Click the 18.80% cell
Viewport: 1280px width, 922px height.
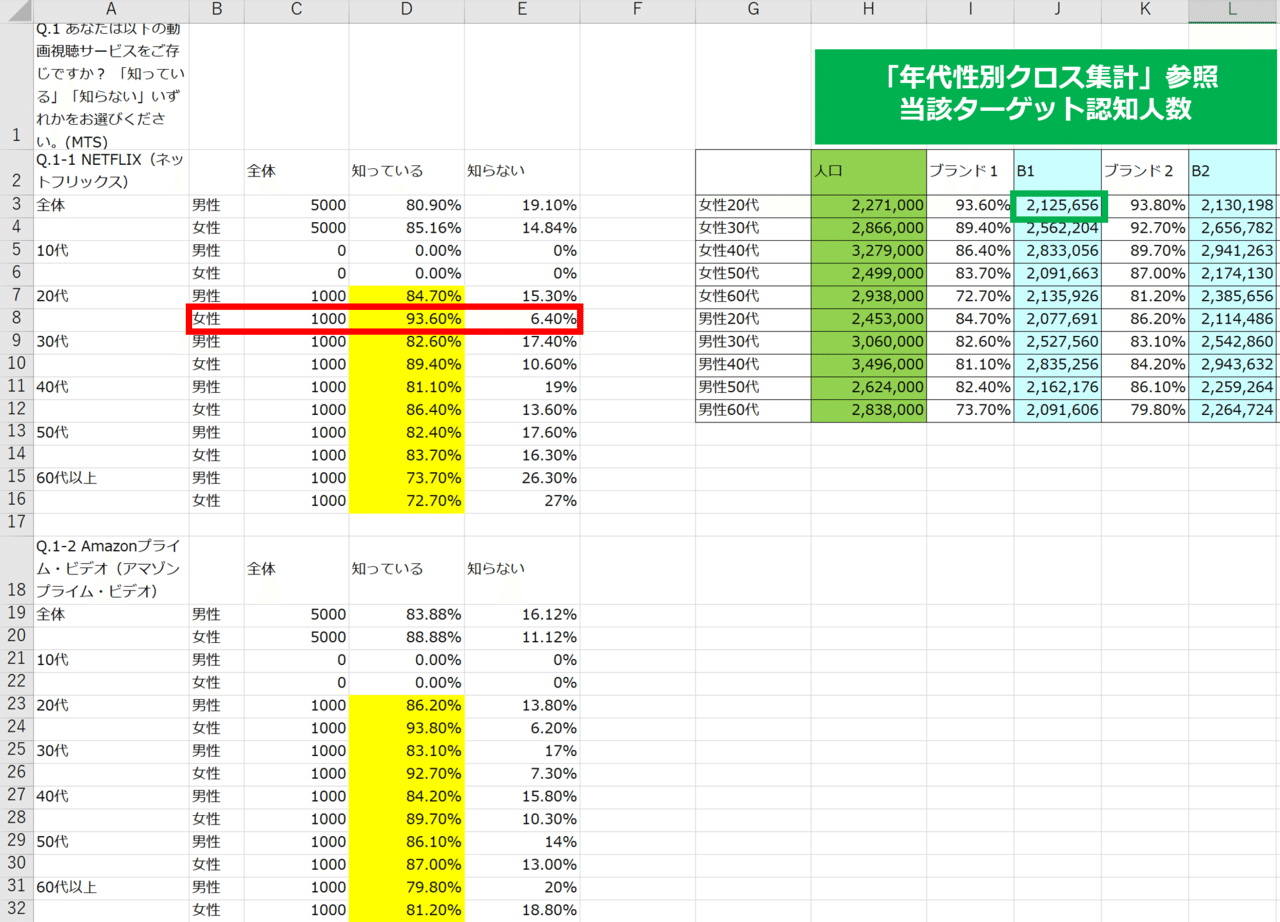click(x=522, y=909)
